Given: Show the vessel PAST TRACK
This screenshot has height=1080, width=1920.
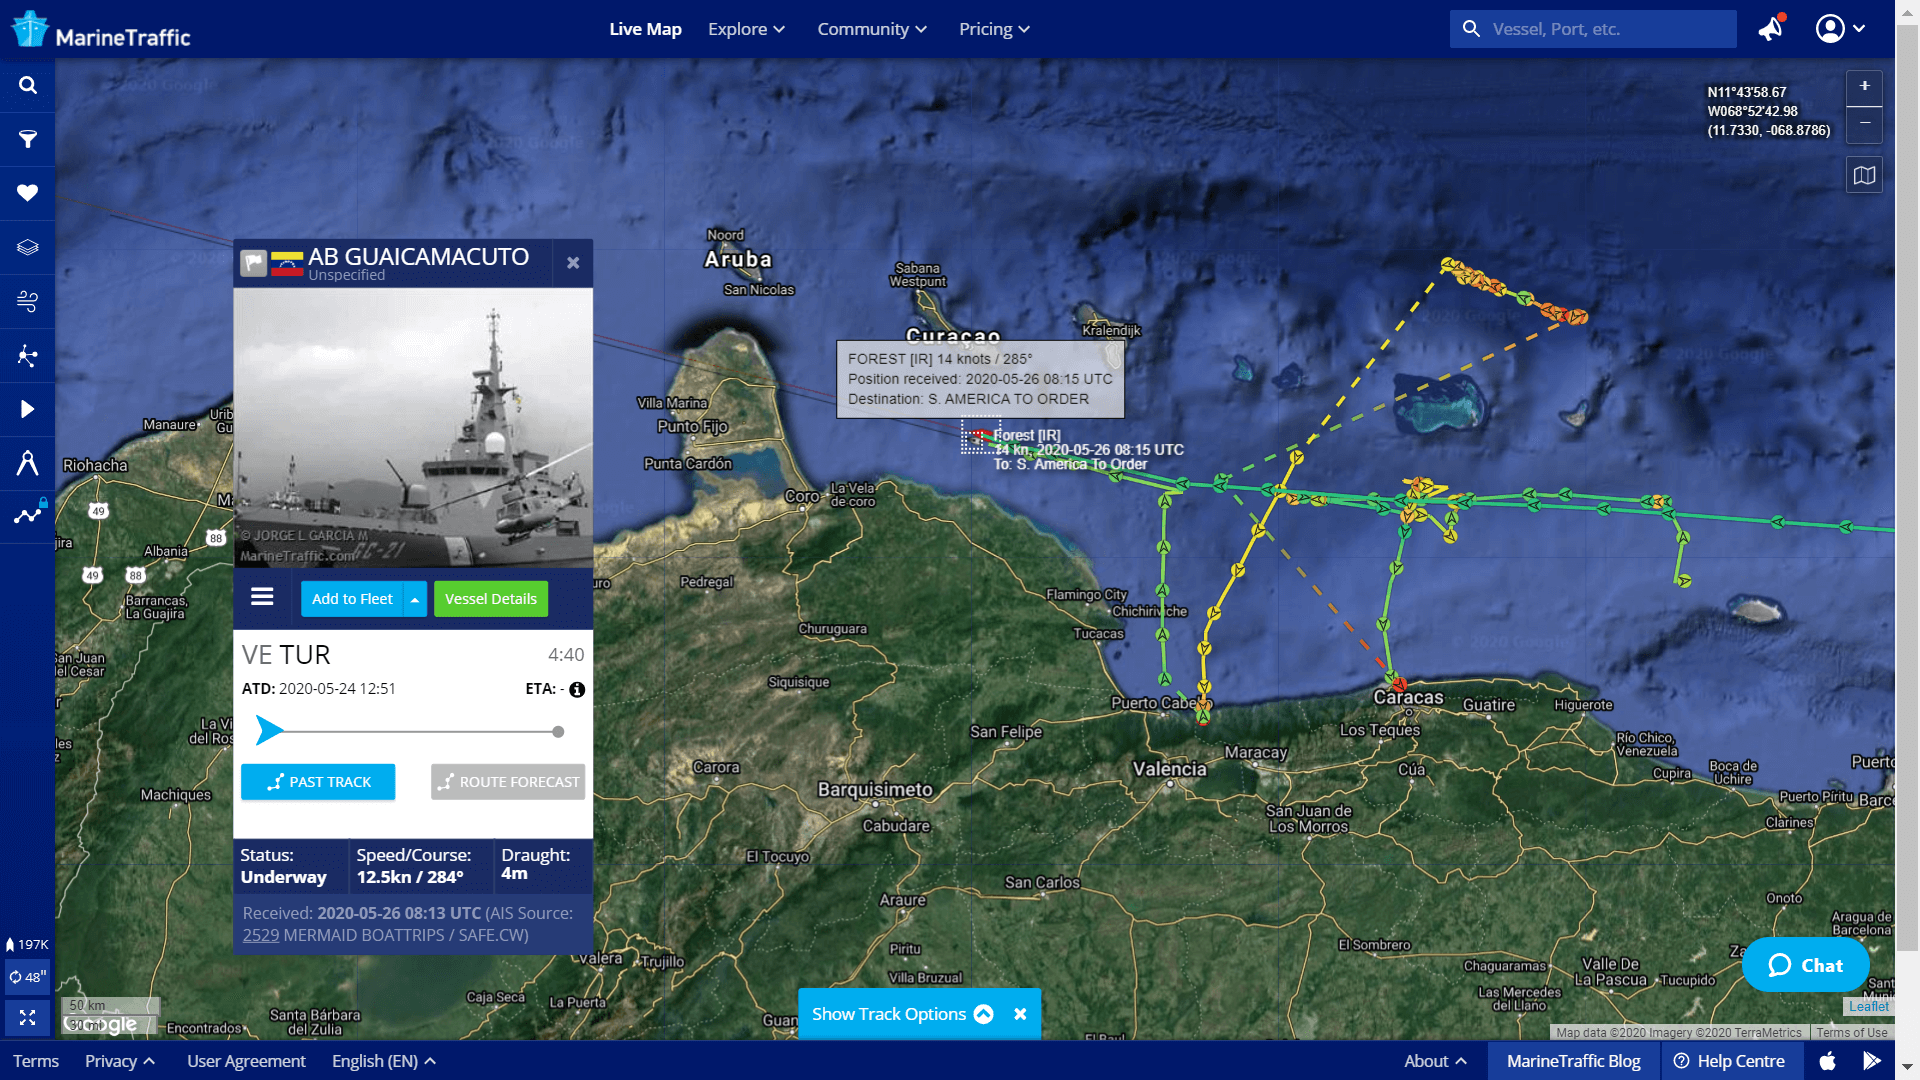Looking at the screenshot, I should 318,782.
